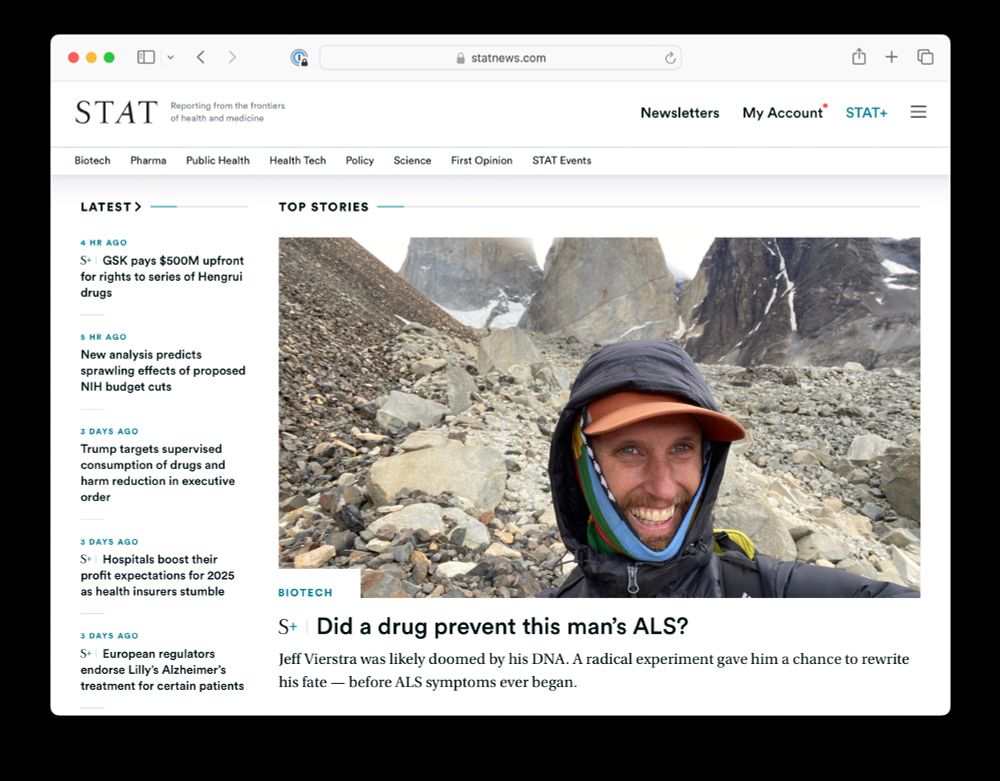Viewport: 1000px width, 781px height.
Task: Open STAT+ subscription link
Action: [x=866, y=113]
